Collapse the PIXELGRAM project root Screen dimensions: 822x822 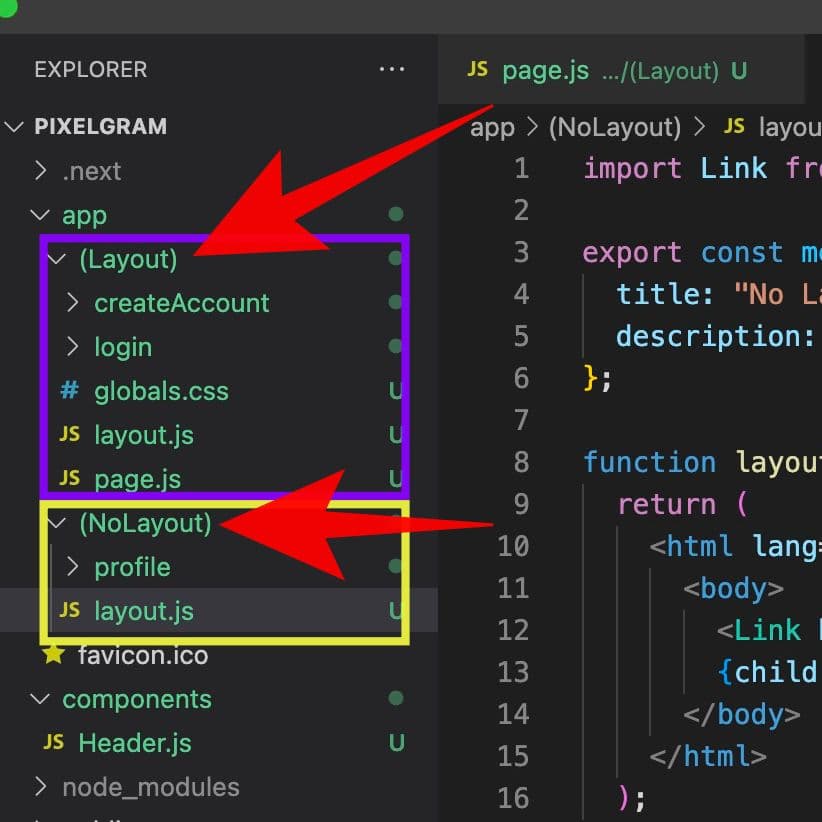15,127
